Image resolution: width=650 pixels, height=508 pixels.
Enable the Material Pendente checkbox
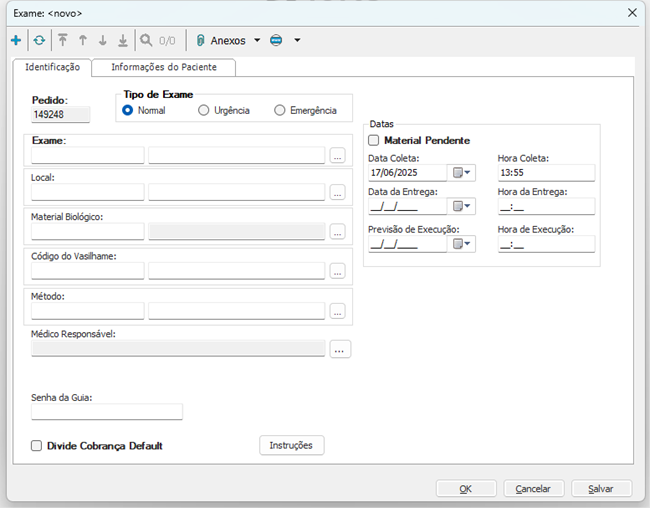pos(374,141)
